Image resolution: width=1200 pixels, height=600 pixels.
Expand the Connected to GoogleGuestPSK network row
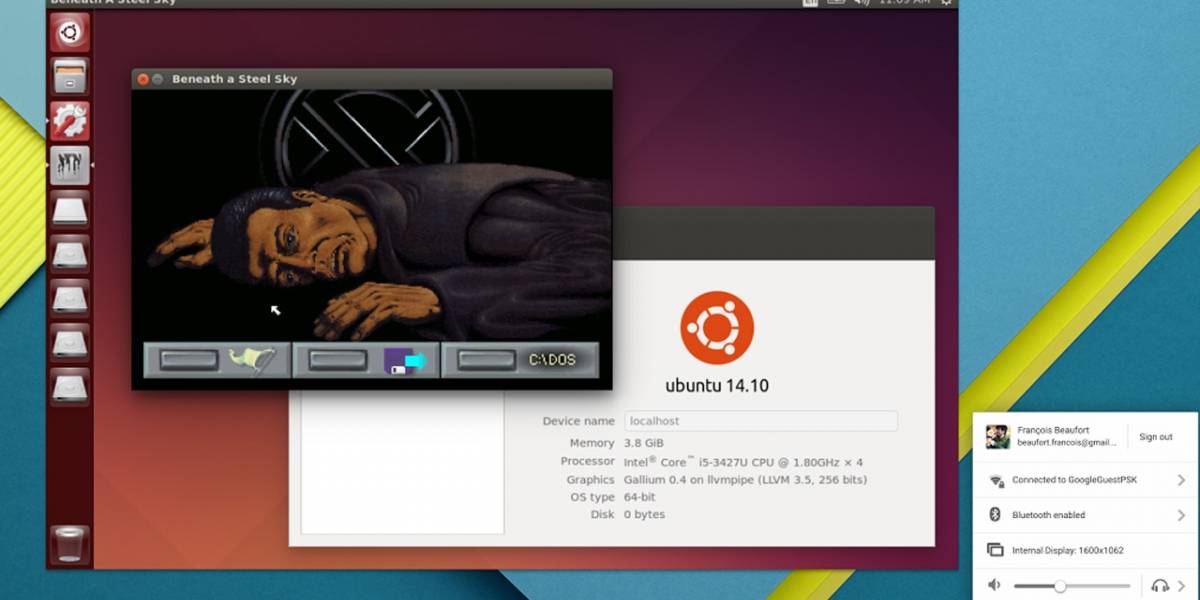coord(1085,480)
